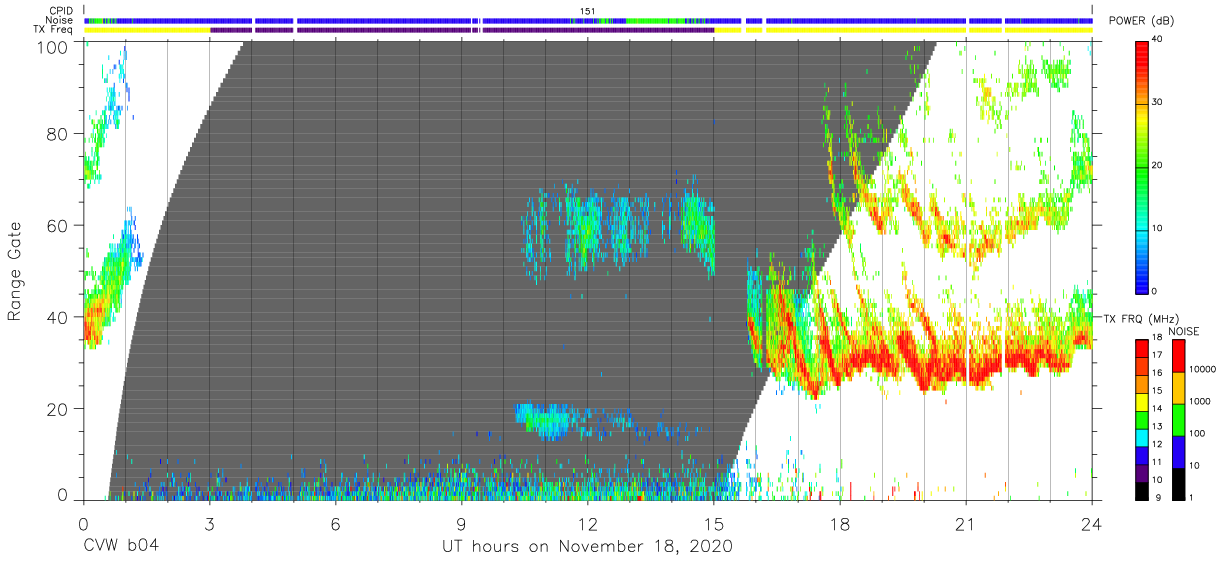Click the x-axis tick label "9"
The height and width of the screenshot is (567, 1228).
coord(462,523)
